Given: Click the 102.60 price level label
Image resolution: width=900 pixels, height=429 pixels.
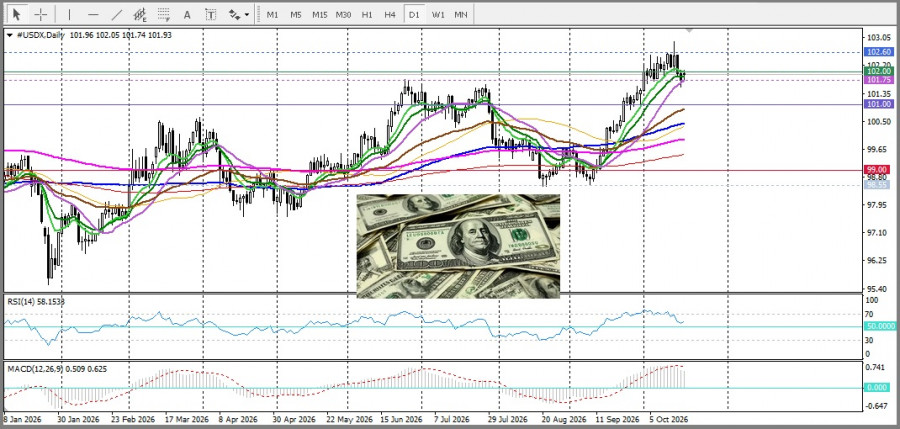Looking at the screenshot, I should [878, 52].
